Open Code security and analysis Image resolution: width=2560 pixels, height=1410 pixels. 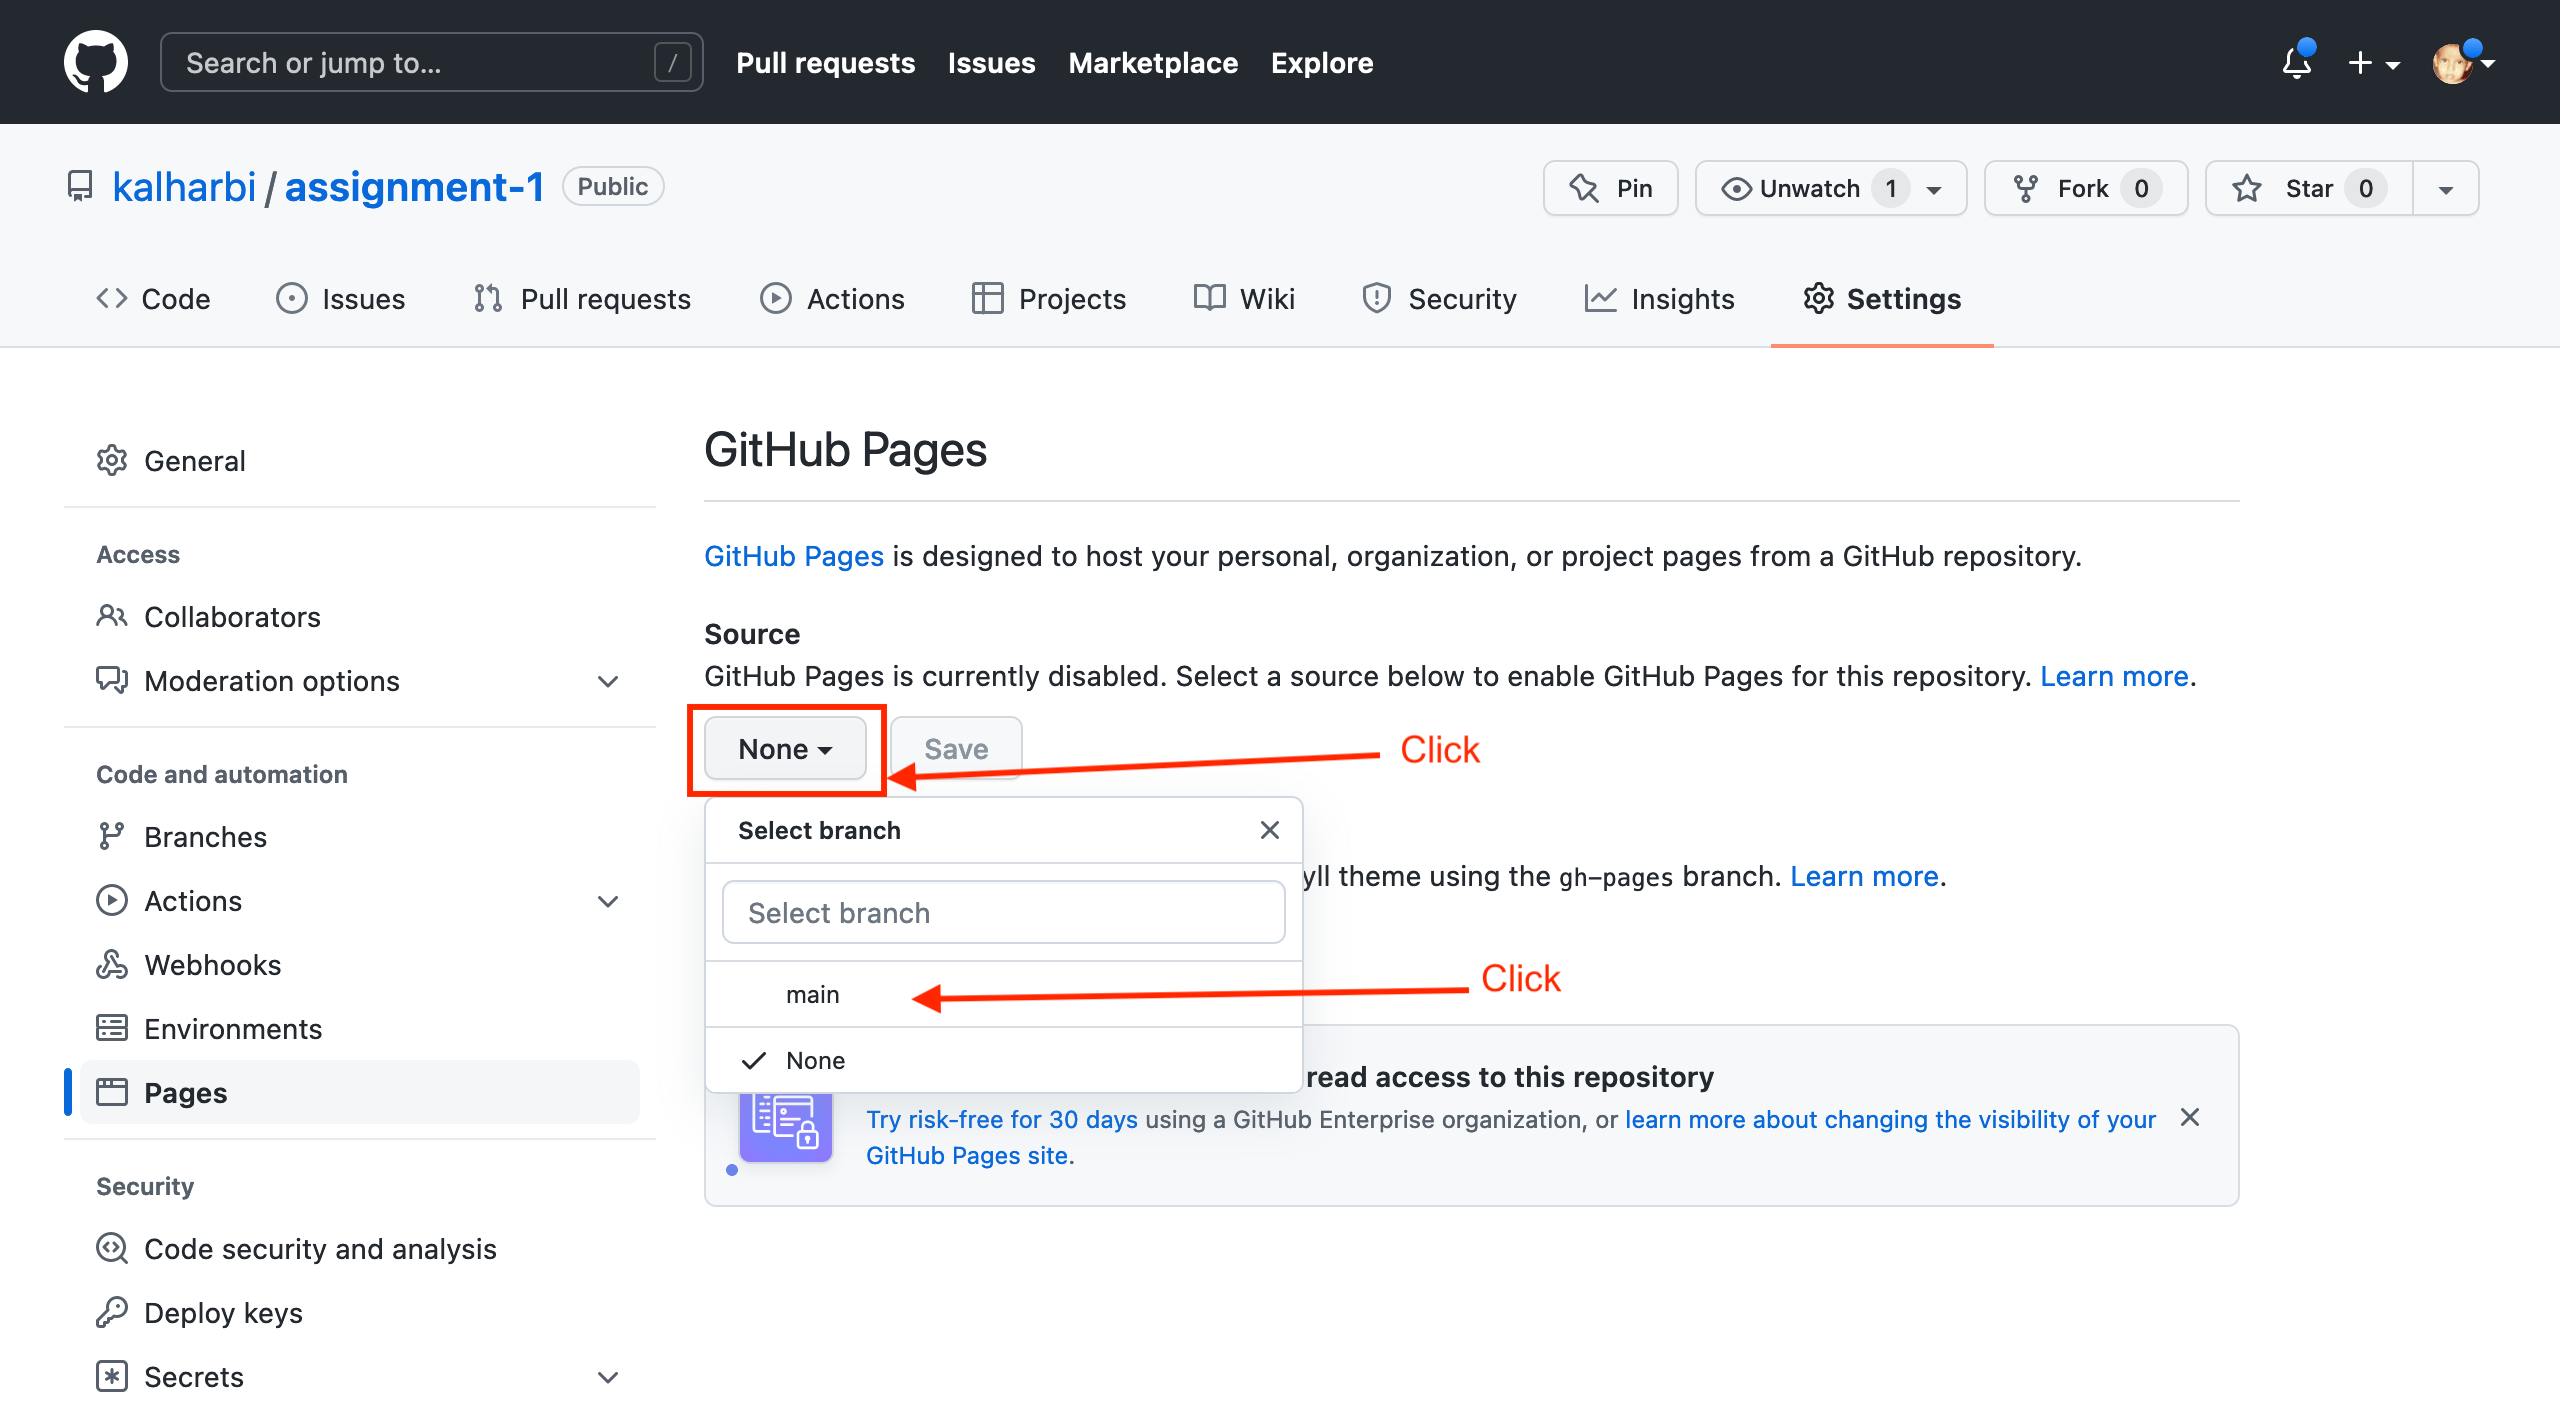click(360, 1249)
